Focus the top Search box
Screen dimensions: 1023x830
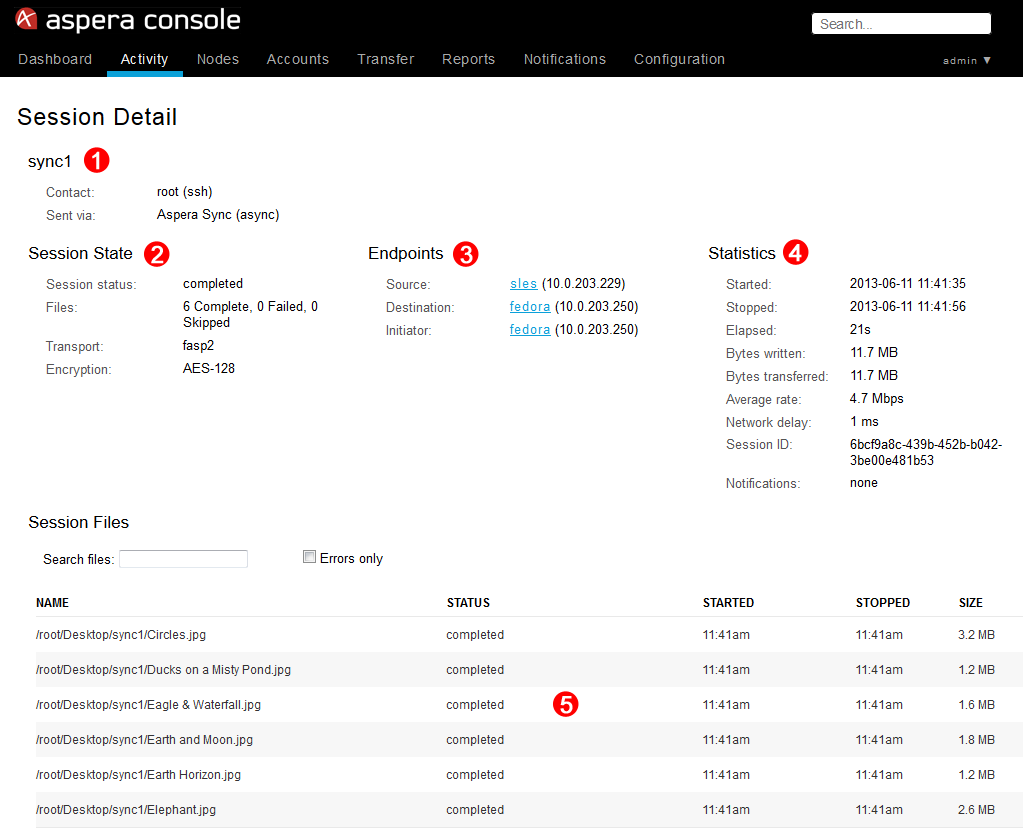tap(901, 23)
